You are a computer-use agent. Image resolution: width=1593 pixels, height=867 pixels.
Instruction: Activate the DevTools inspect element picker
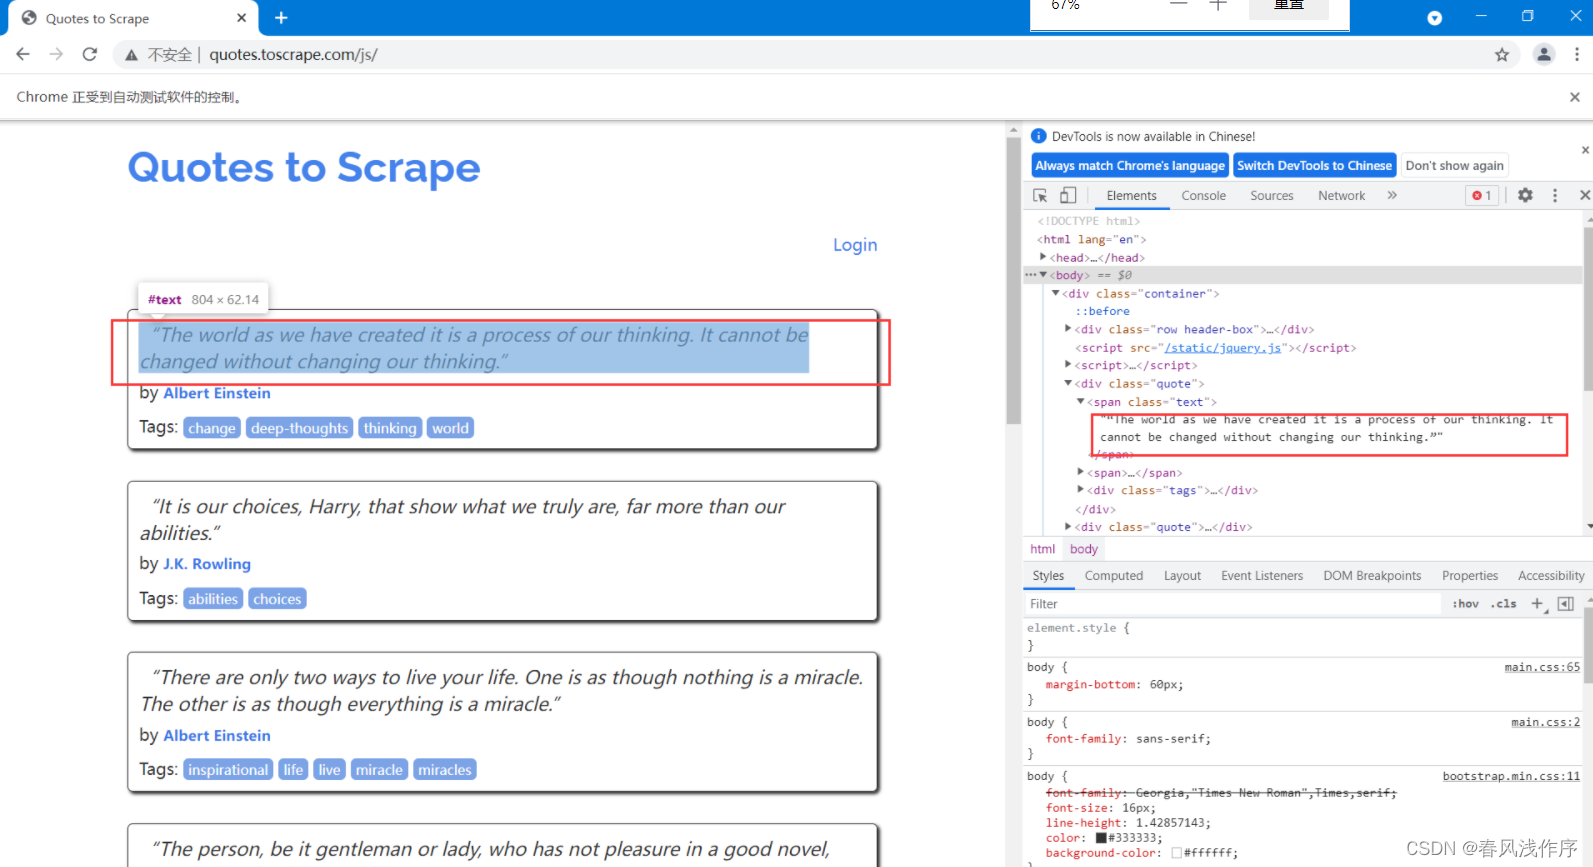pos(1040,195)
